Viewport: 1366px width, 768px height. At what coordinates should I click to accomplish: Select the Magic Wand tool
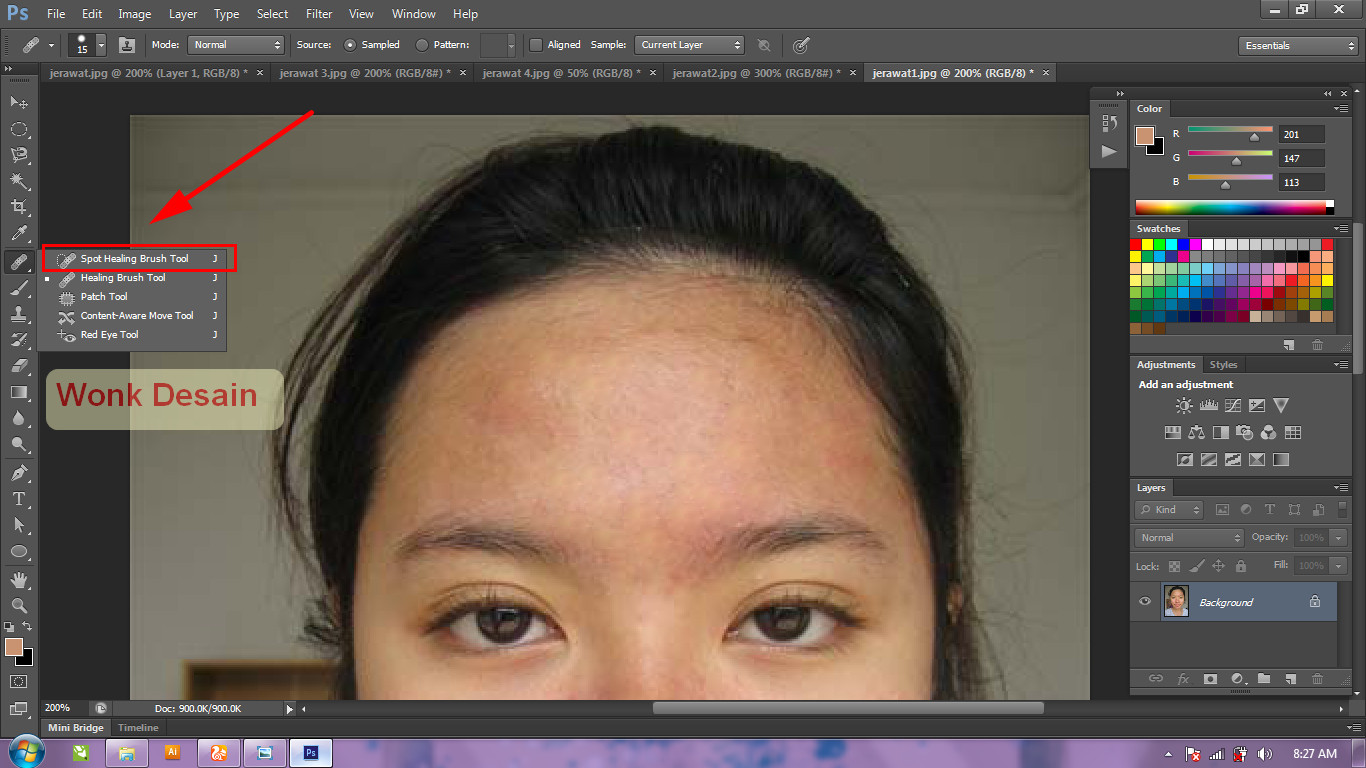click(x=19, y=181)
